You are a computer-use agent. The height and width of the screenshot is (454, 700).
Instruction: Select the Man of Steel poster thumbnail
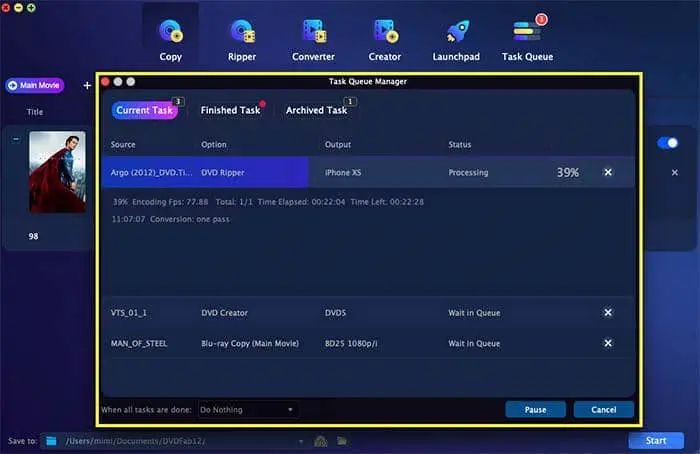58,172
